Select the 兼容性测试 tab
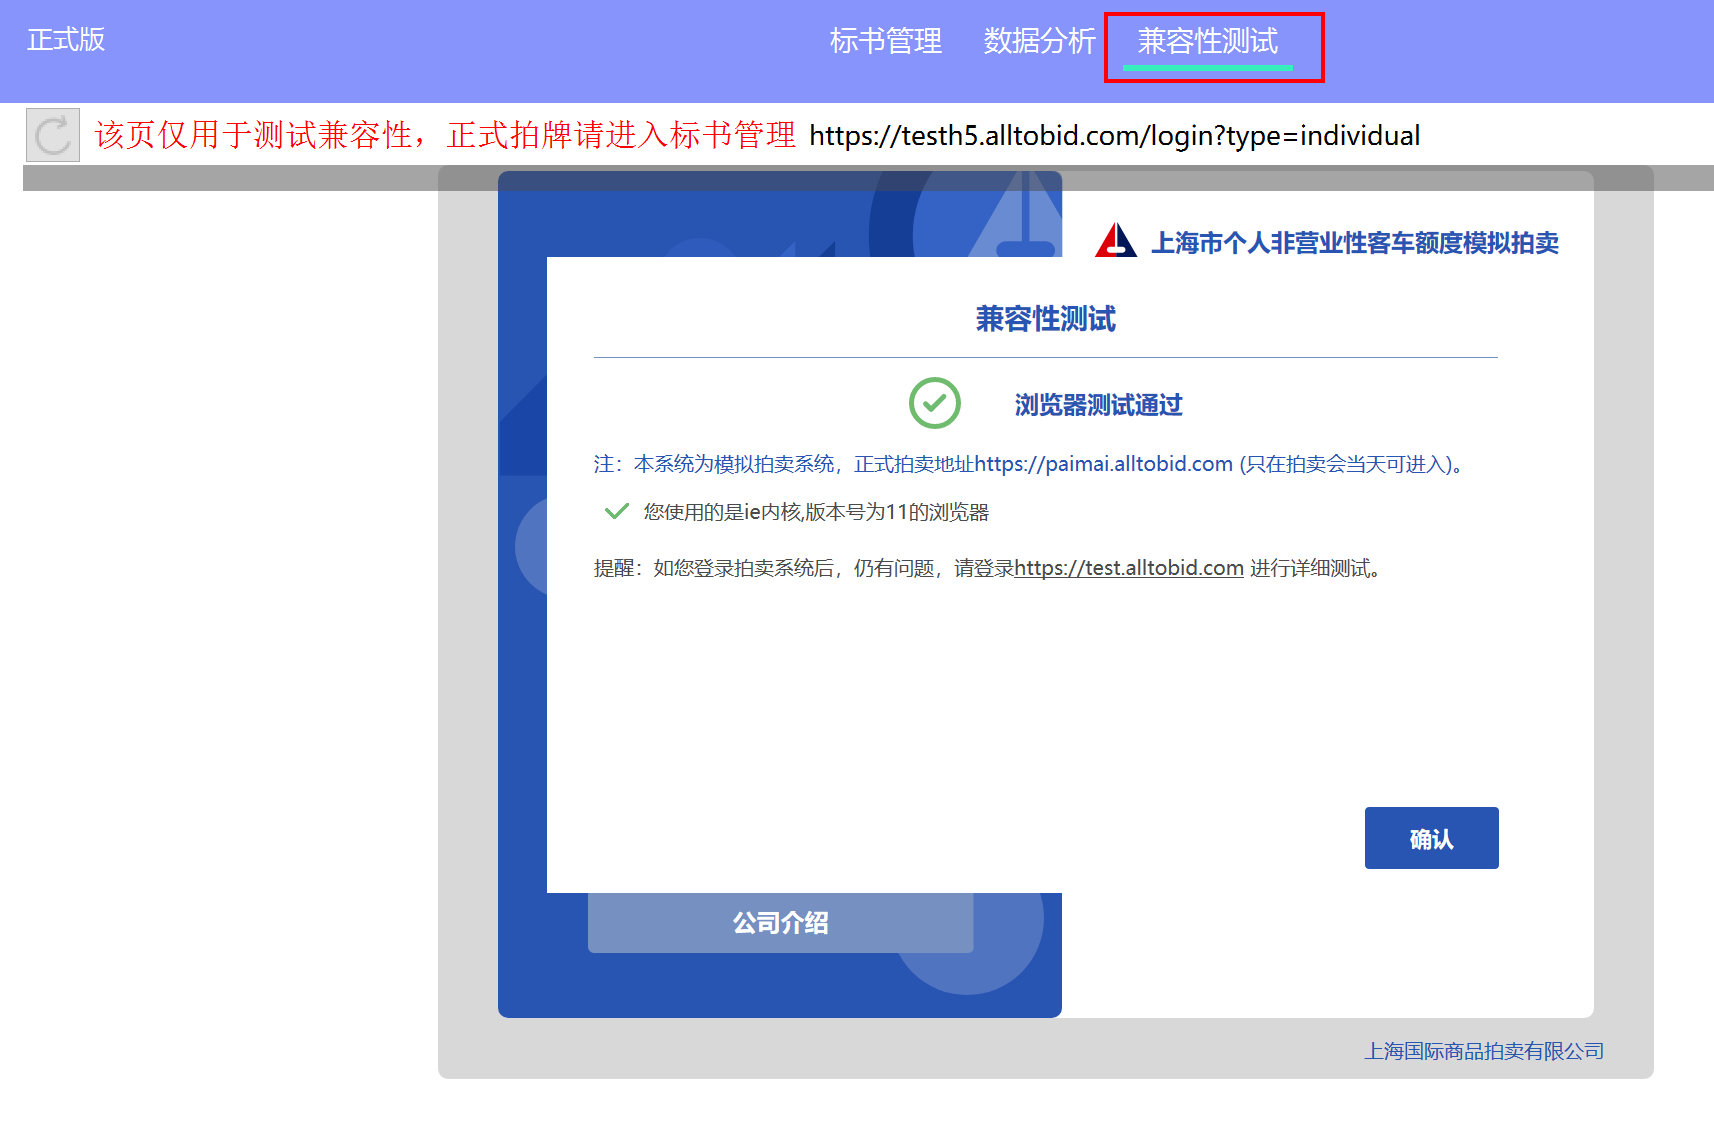Screen dimensions: 1714x1130 [1207, 41]
